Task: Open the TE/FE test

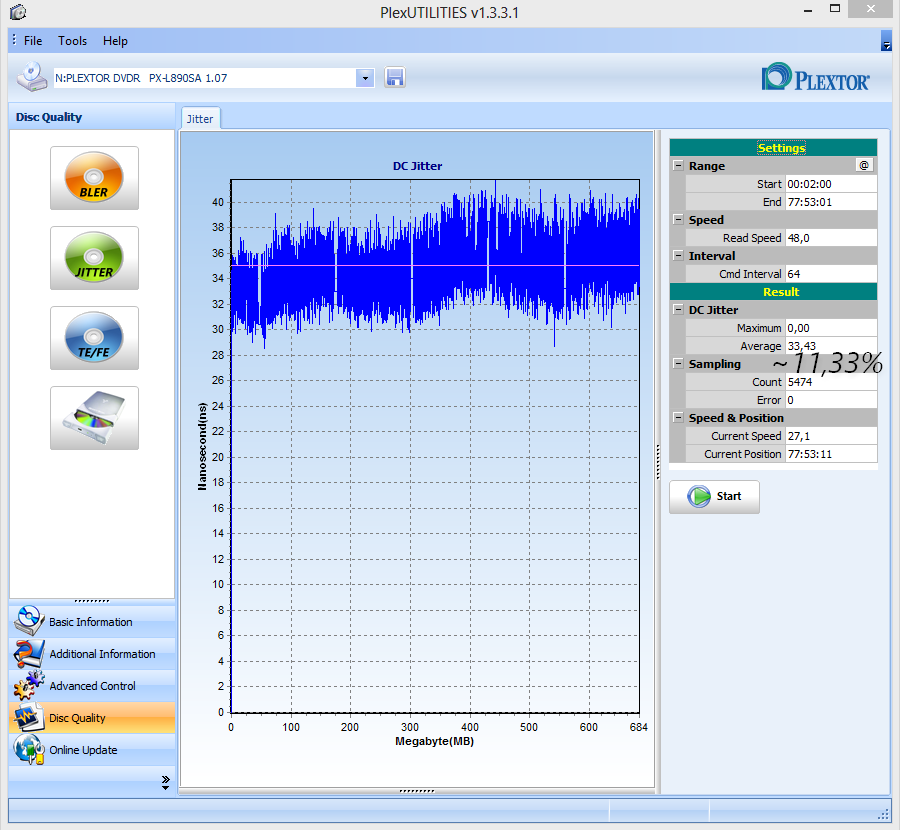Action: pos(94,338)
